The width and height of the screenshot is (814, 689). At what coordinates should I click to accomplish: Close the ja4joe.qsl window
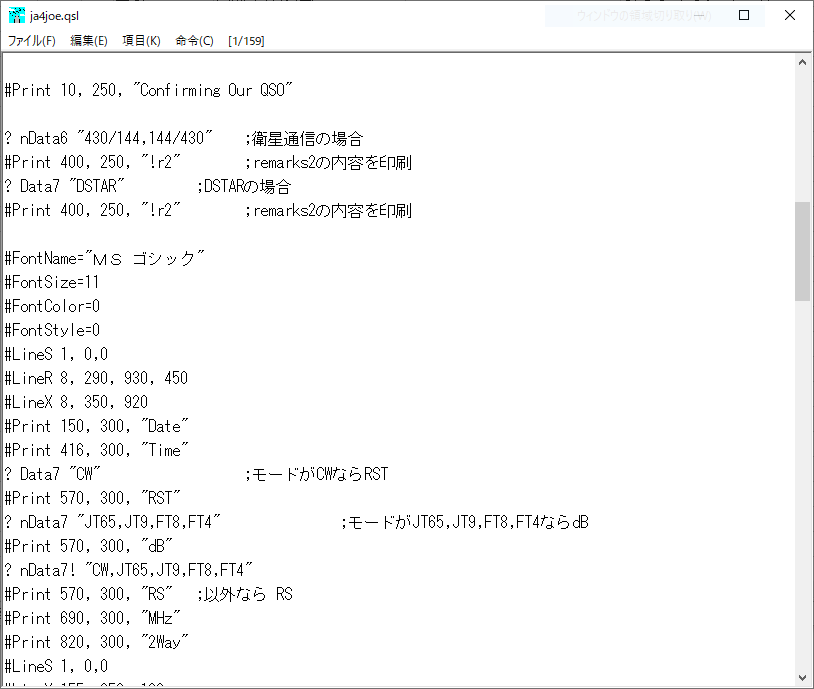coord(790,16)
